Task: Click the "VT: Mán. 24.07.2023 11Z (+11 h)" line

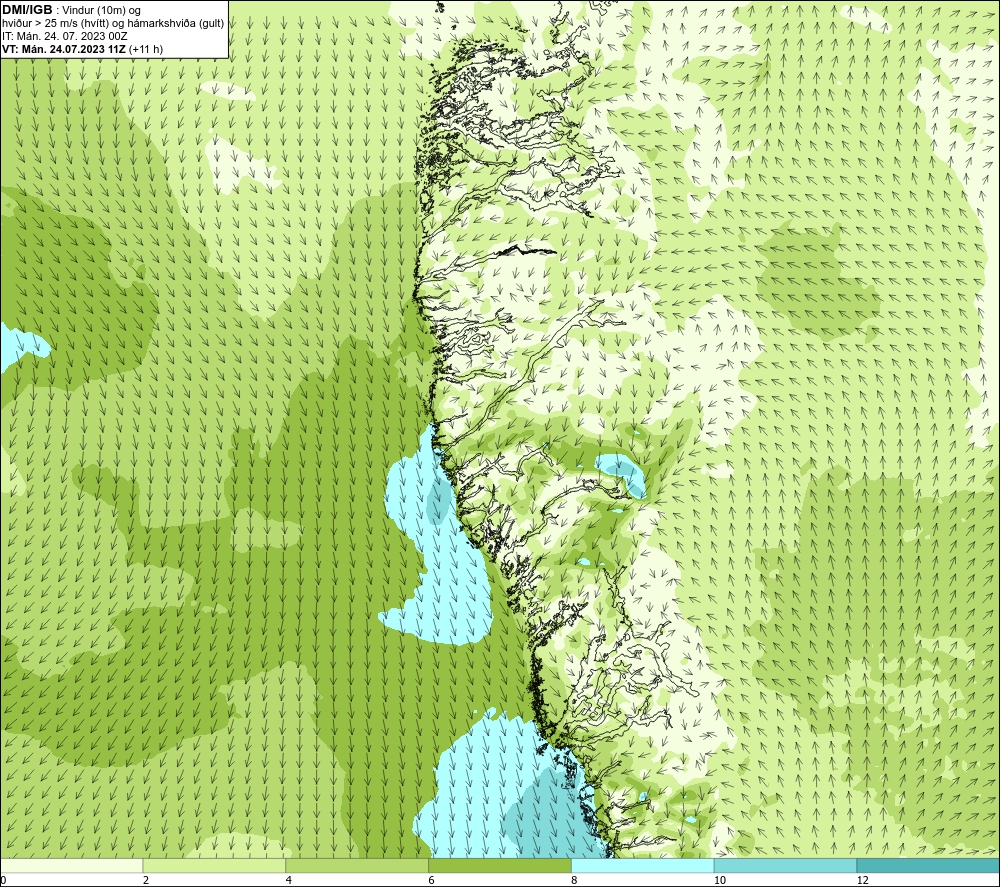Action: coord(82,49)
